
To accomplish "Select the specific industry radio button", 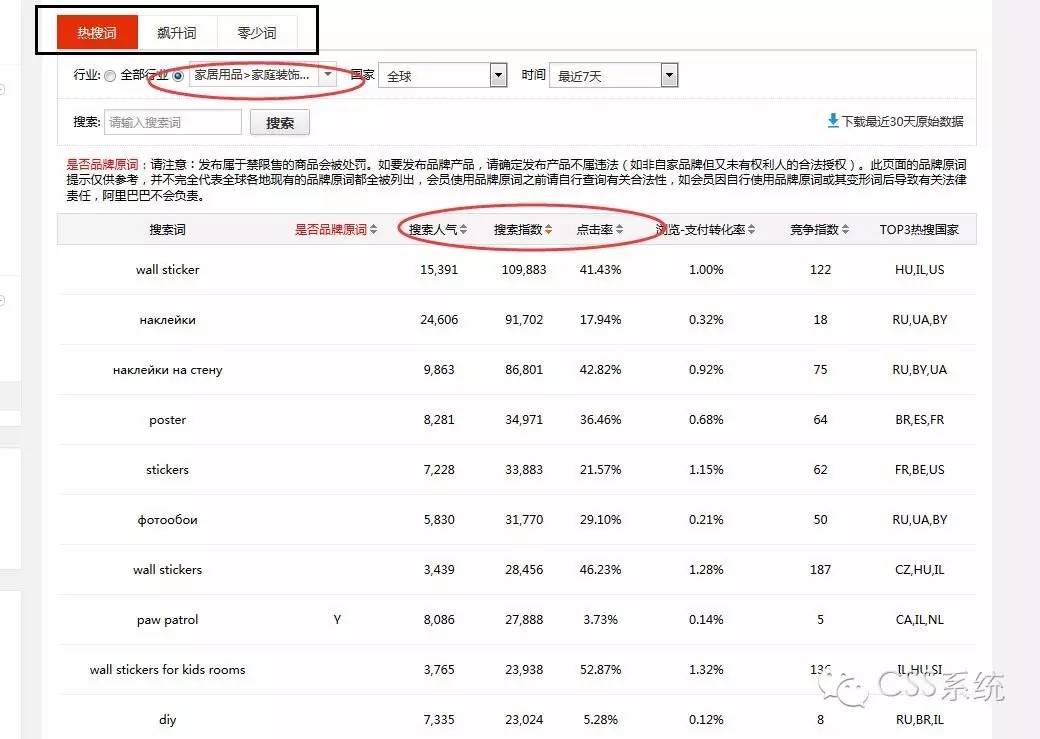I will [178, 76].
